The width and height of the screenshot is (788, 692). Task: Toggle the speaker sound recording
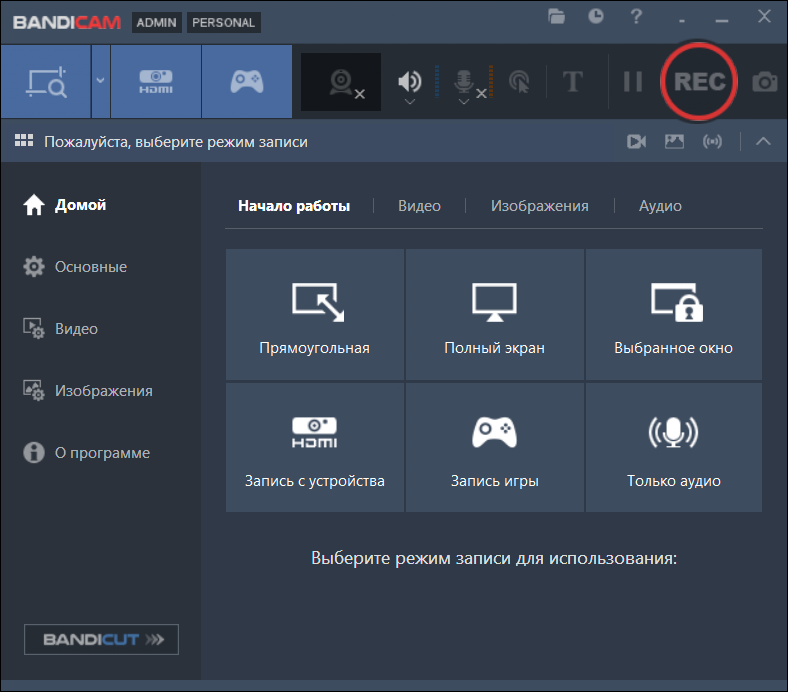pos(410,81)
